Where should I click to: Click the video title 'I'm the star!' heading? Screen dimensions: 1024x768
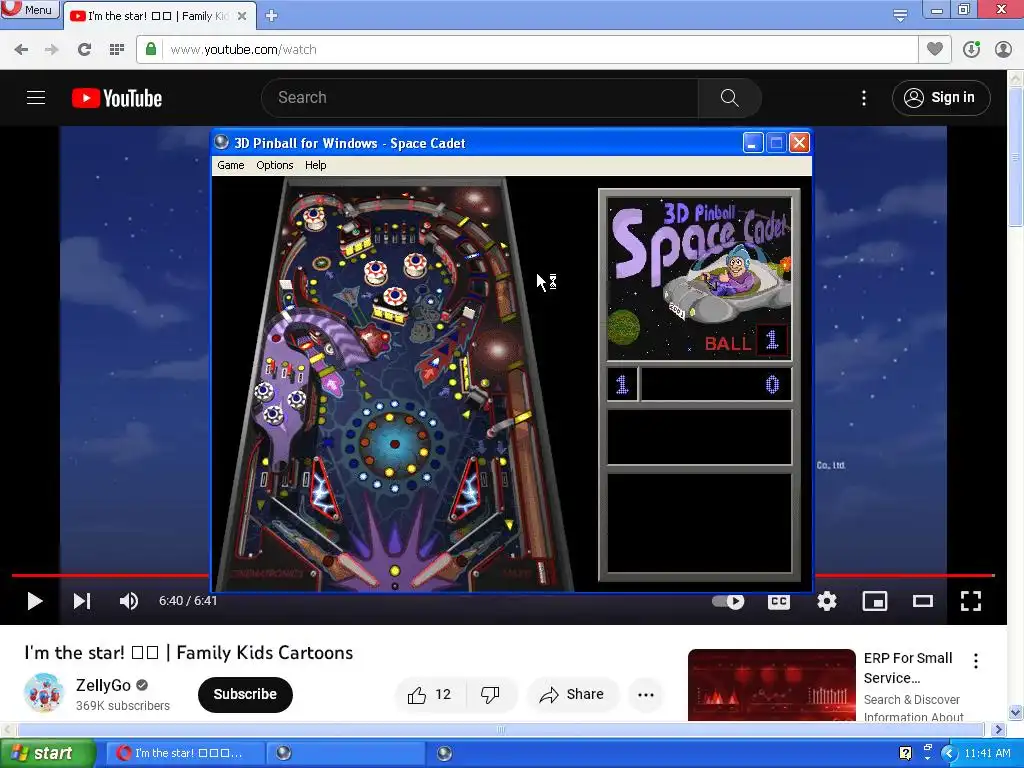click(189, 652)
